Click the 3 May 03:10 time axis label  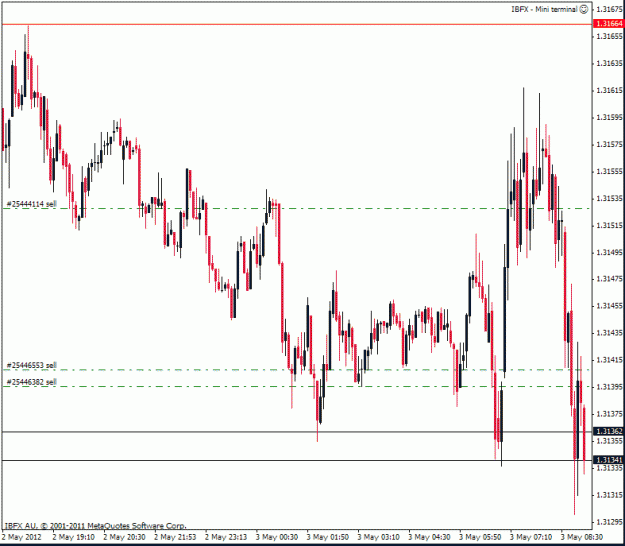(x=378, y=537)
